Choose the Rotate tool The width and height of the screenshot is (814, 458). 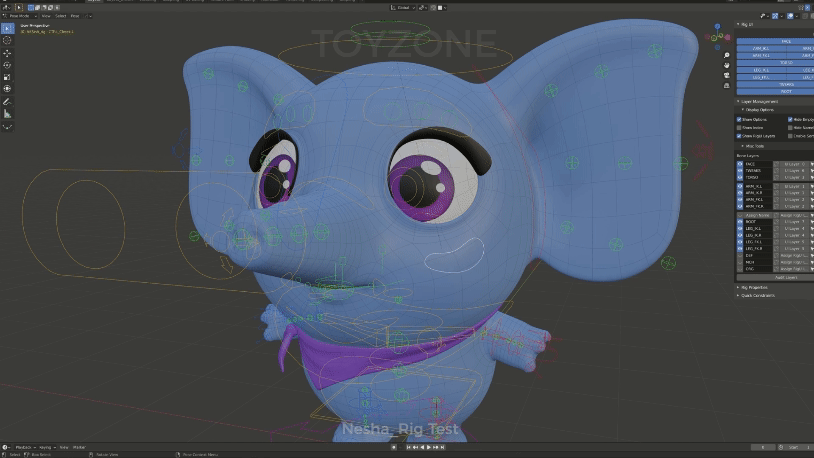7,65
